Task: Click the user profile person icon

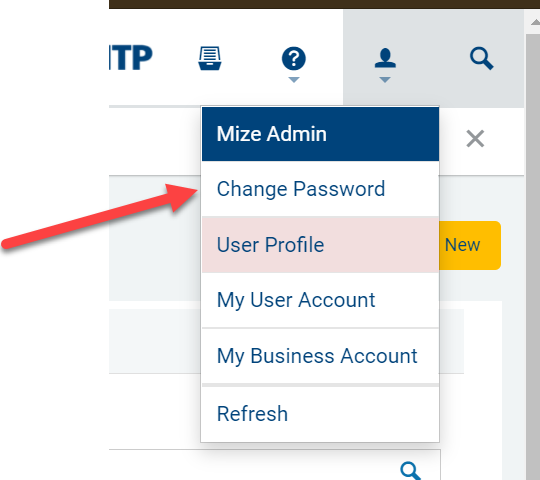Action: 385,58
